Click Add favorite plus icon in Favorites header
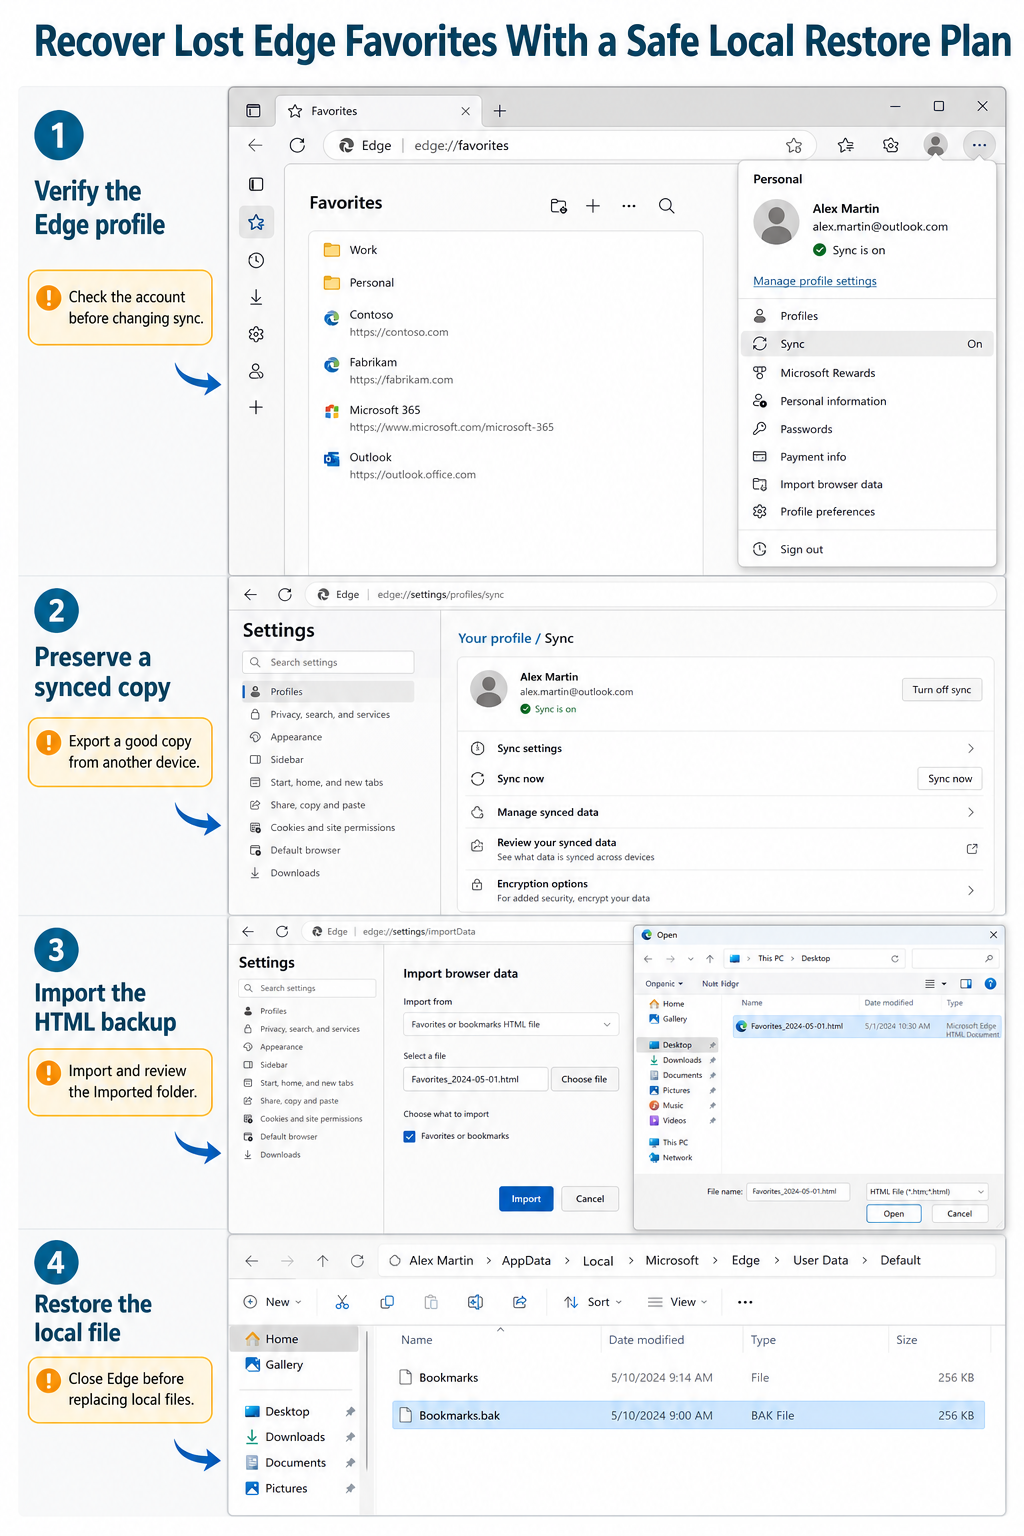The height and width of the screenshot is (1536, 1024). [x=593, y=206]
